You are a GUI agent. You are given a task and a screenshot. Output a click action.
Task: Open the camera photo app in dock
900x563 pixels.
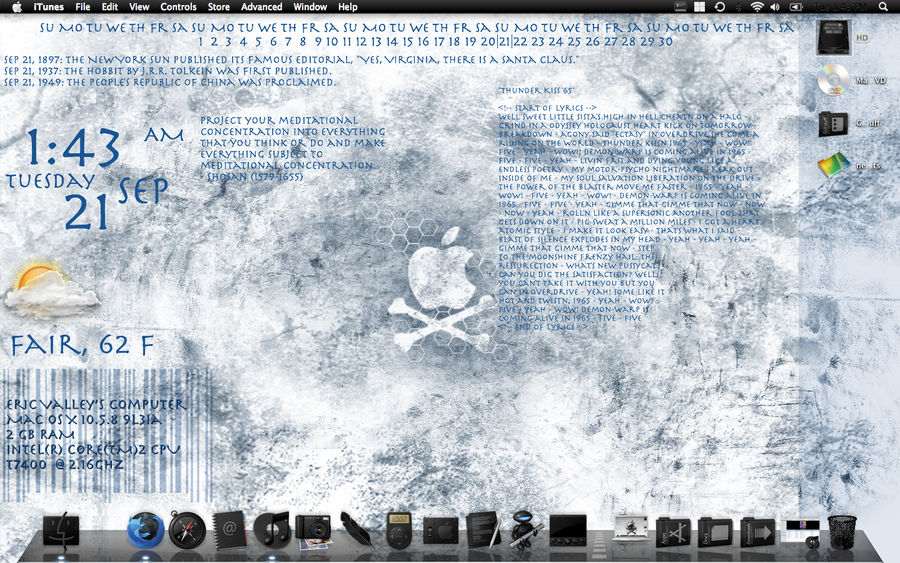[x=313, y=530]
